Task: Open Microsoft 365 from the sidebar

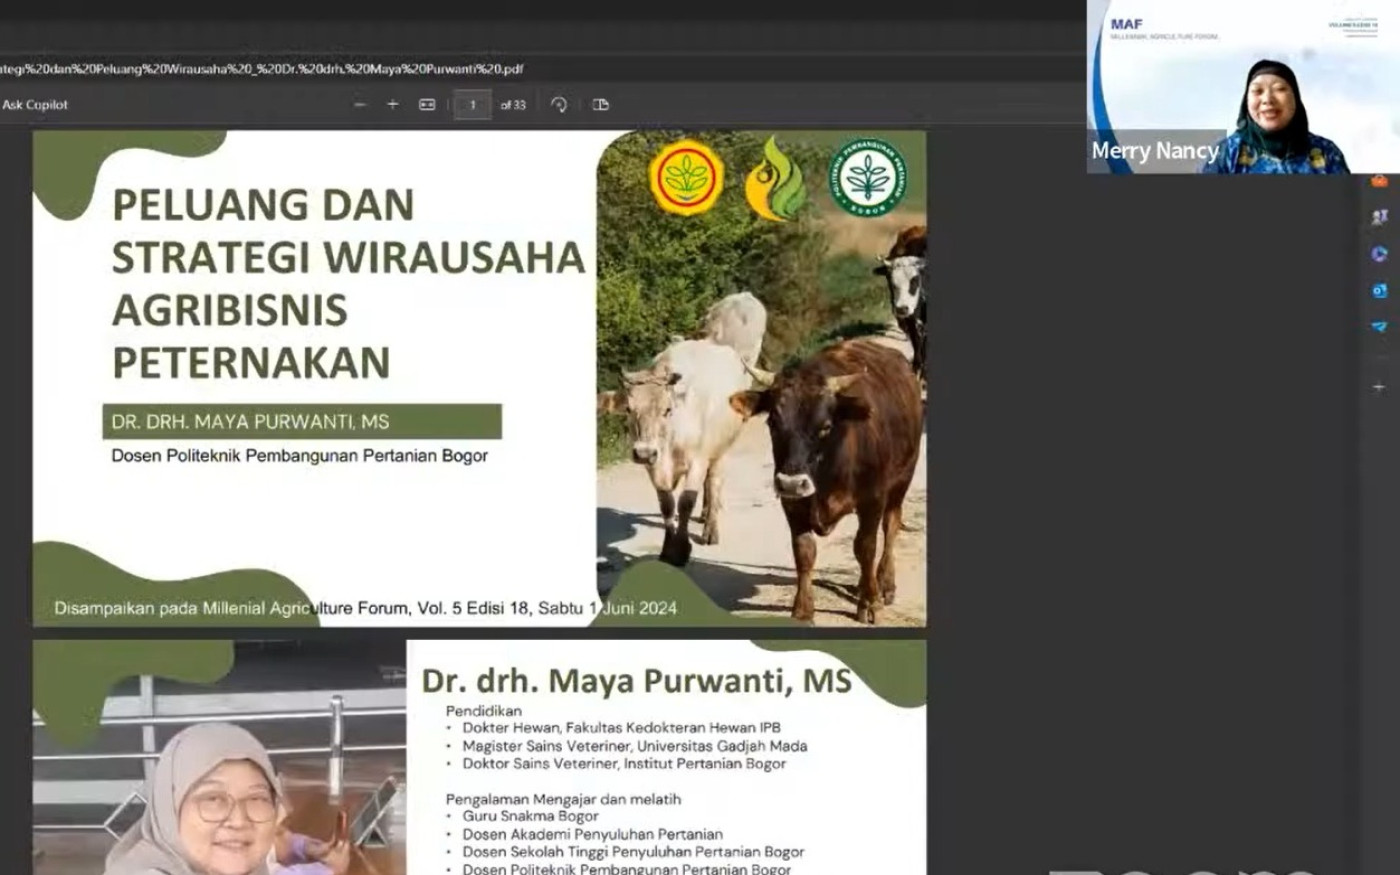Action: point(1379,254)
